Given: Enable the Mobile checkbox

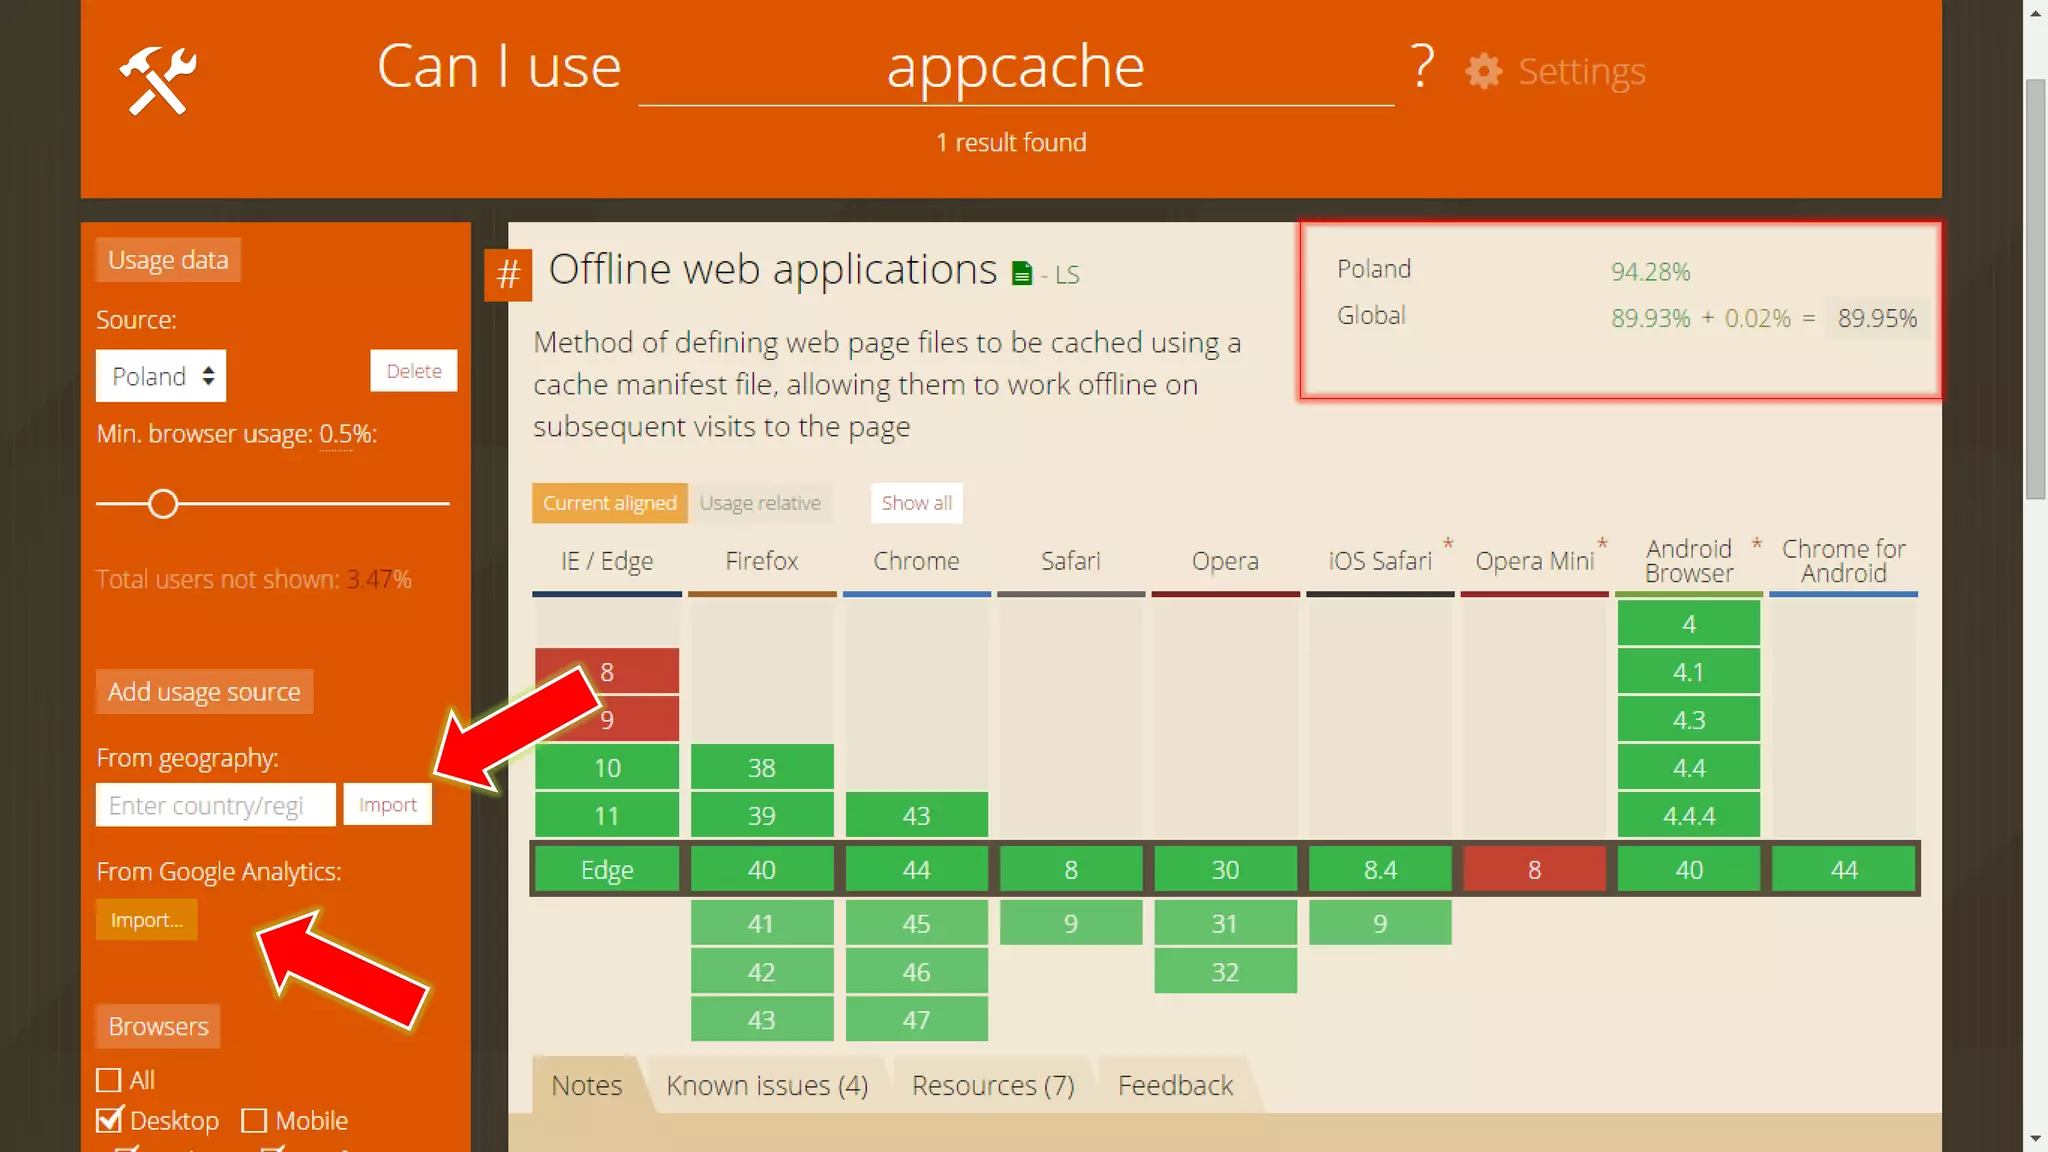Looking at the screenshot, I should point(254,1120).
